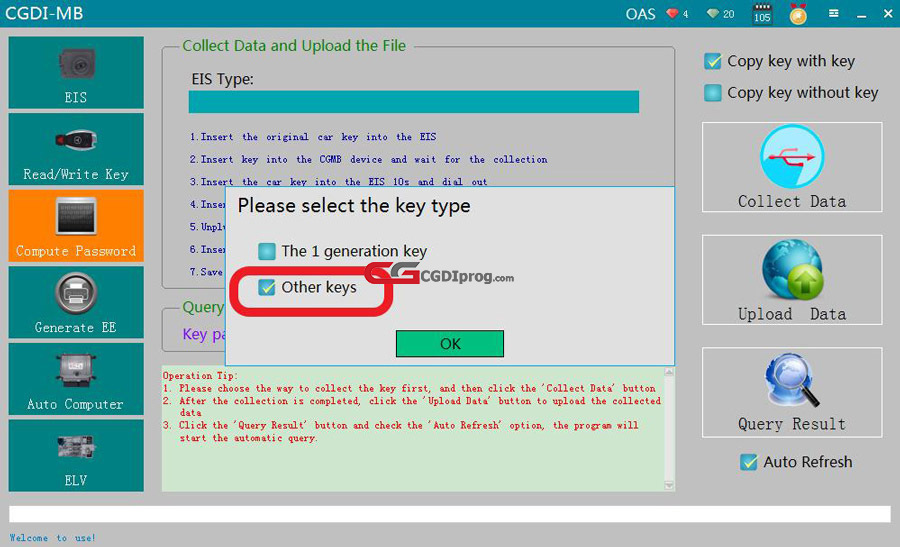Click the Collect Data USB button
Viewport: 900px width, 547px height.
click(792, 167)
